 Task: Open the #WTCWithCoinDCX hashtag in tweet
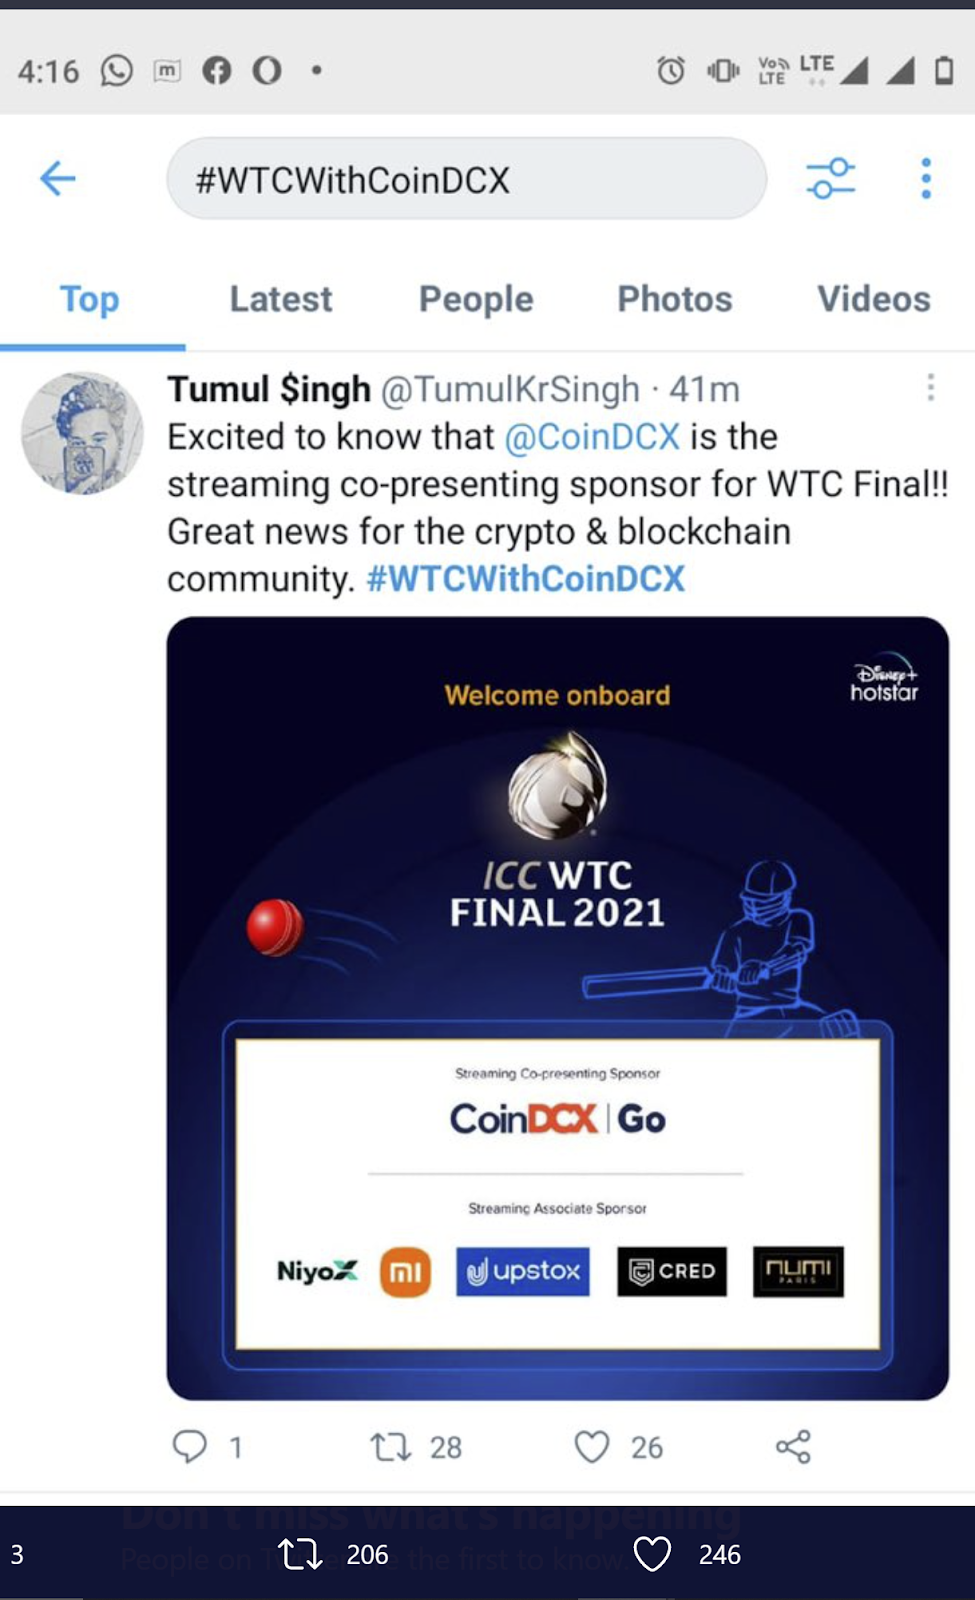(x=526, y=579)
